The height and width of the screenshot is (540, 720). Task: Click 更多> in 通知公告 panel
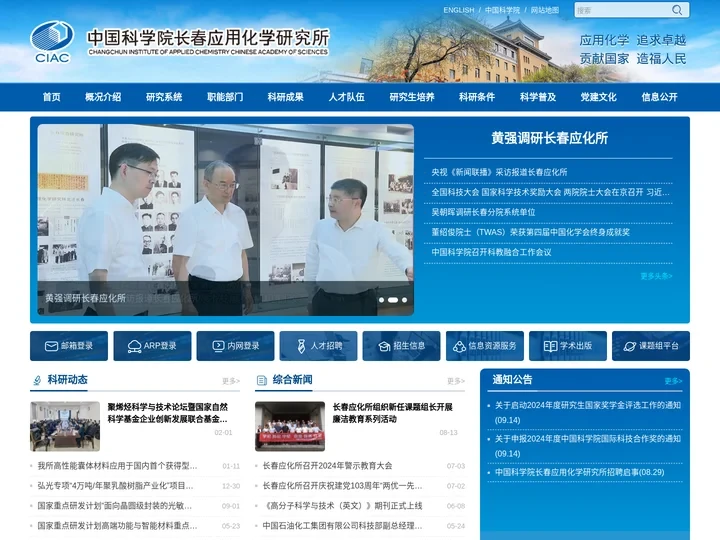pyautogui.click(x=673, y=381)
